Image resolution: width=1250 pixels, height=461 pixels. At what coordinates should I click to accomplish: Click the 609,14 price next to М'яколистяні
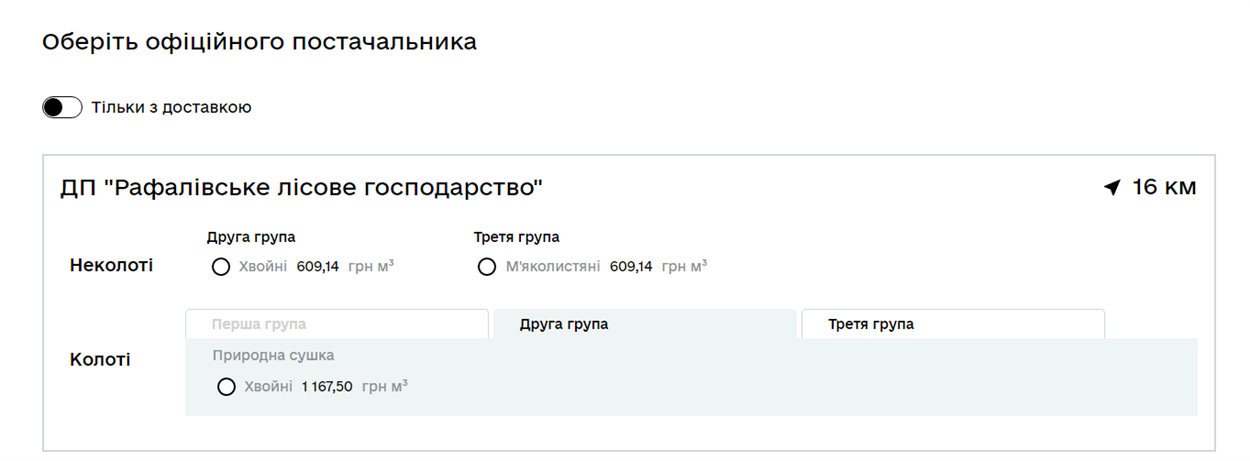point(631,267)
